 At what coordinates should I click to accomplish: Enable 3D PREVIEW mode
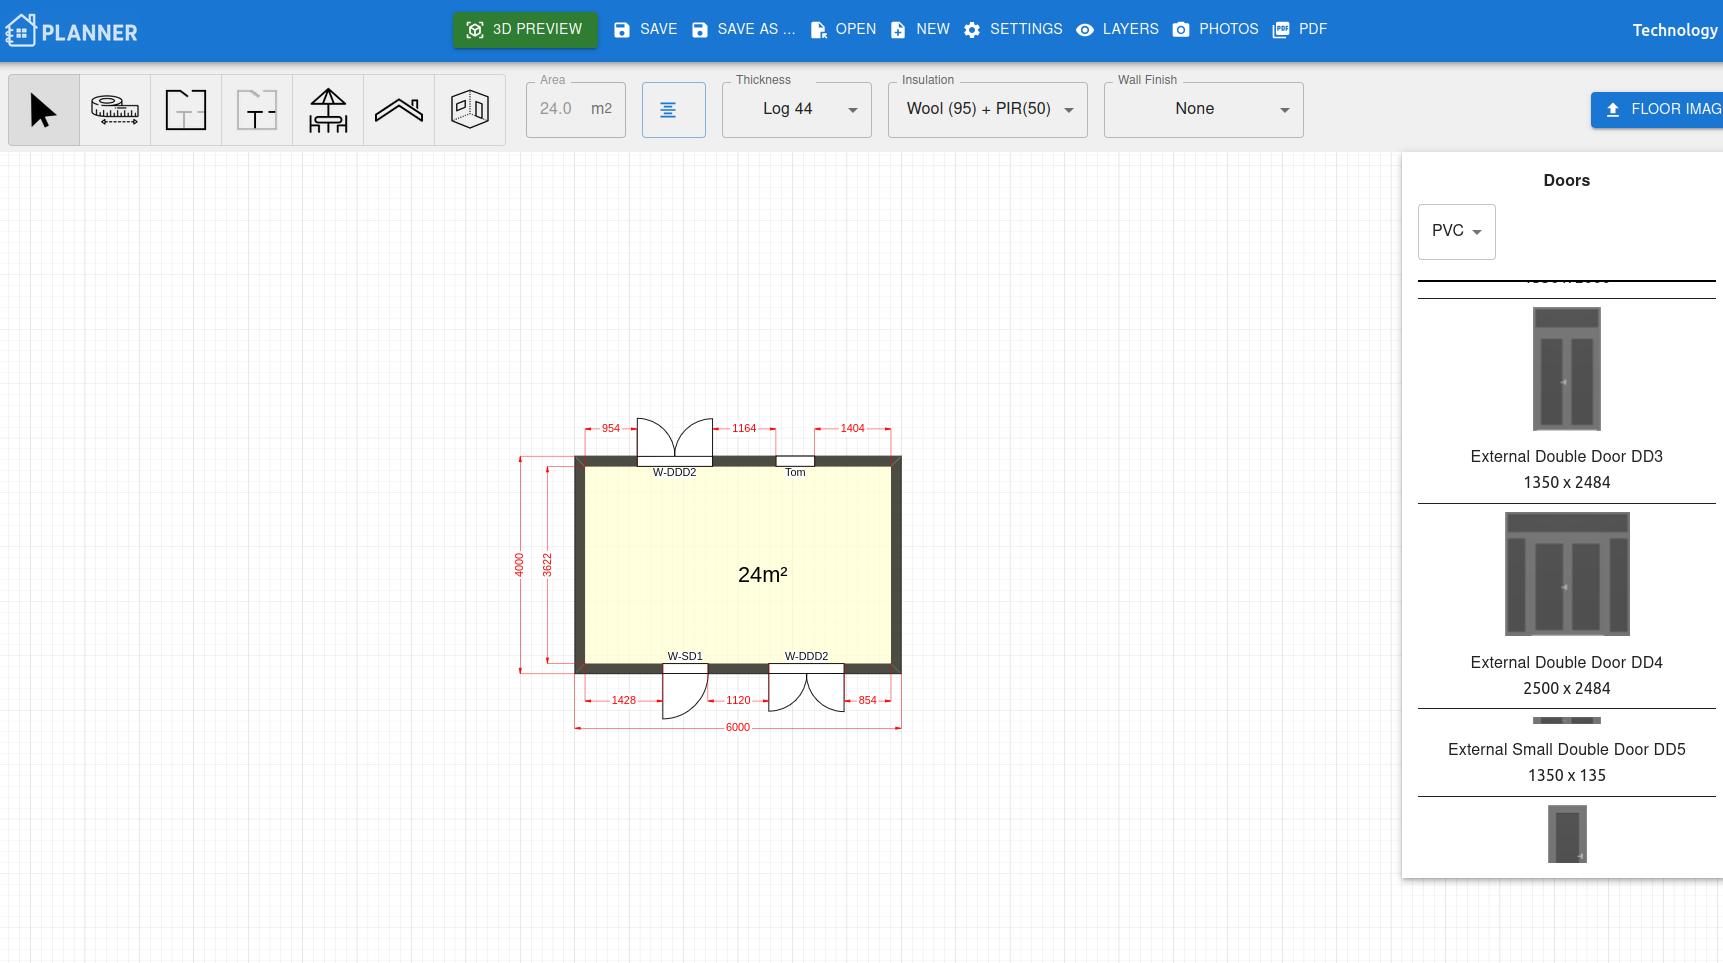tap(525, 29)
